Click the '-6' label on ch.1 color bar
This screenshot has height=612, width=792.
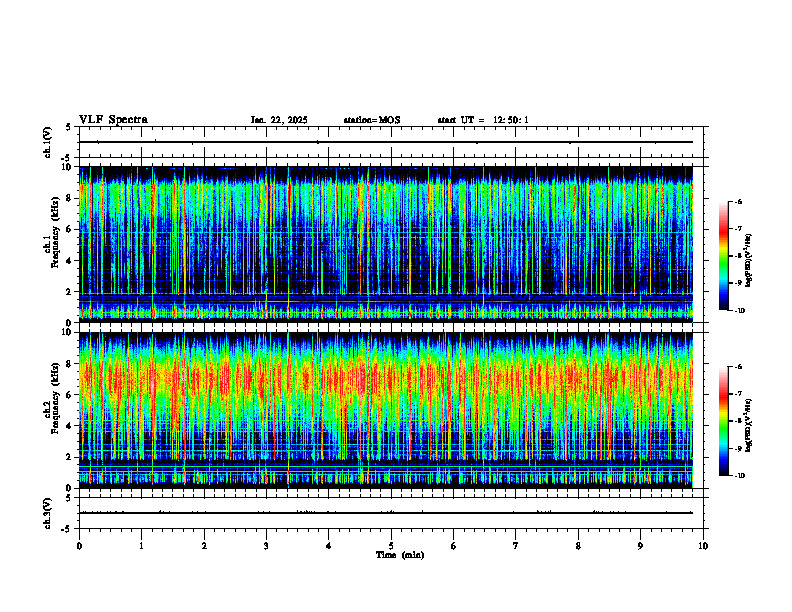pos(737,201)
